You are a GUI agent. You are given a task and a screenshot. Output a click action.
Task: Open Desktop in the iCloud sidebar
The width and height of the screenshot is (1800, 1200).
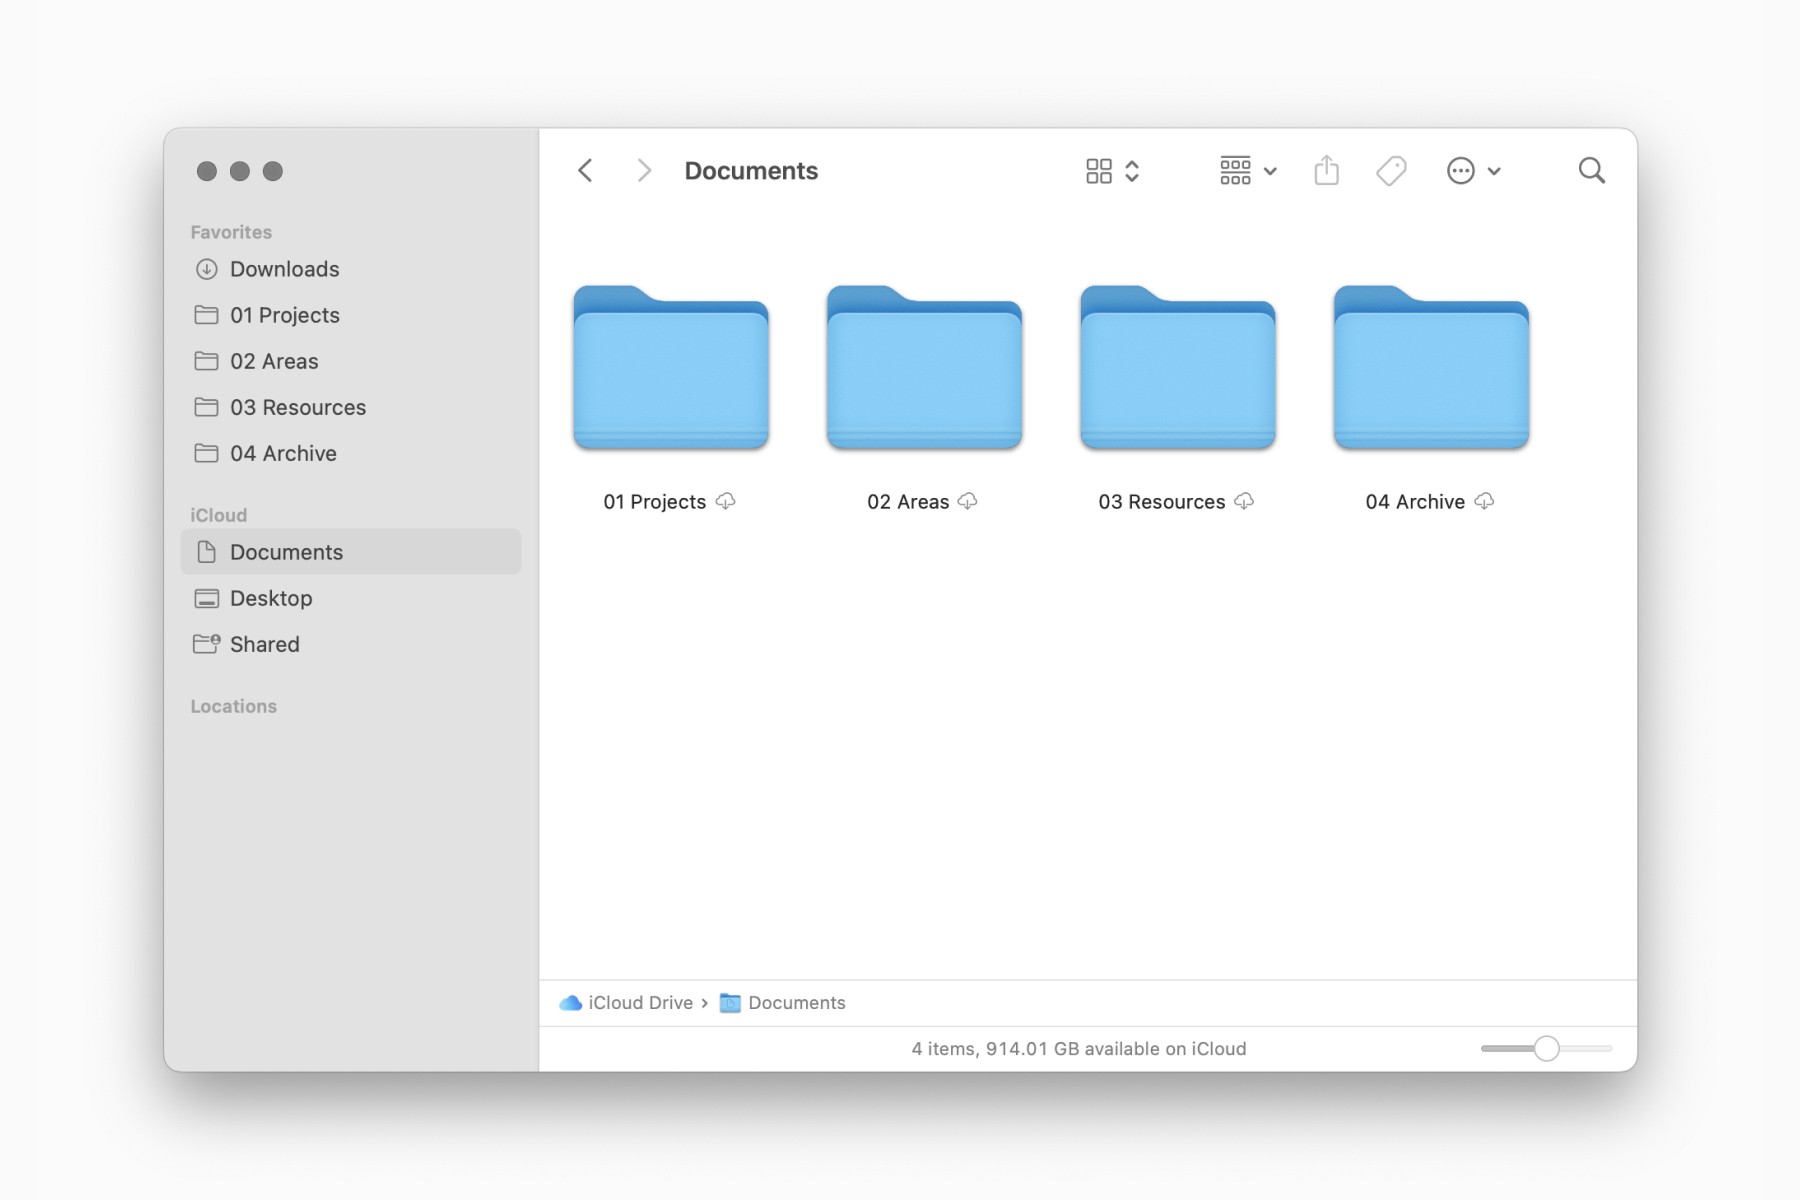351,598
